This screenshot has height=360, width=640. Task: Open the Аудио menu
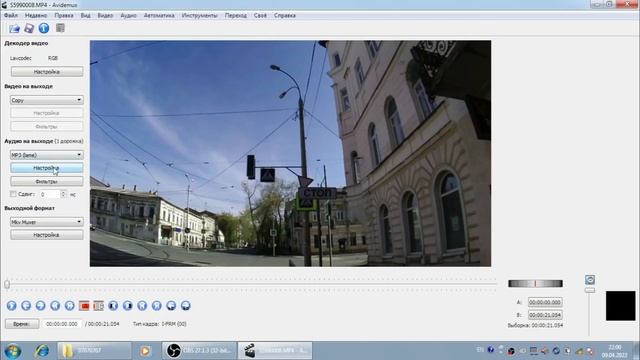[128, 16]
